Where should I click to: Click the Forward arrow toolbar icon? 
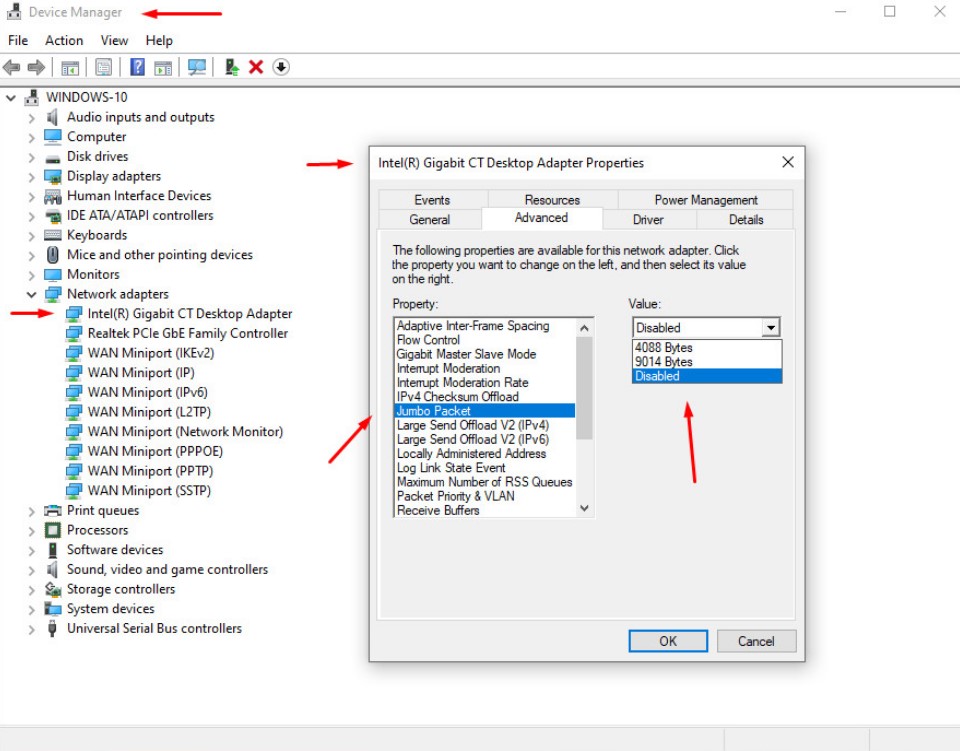coord(36,67)
